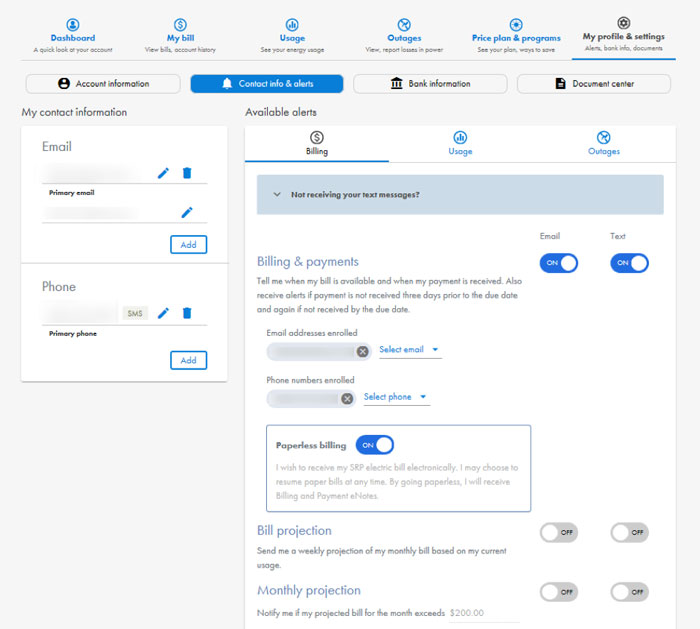Click the Usage chart icon in top navigation
This screenshot has width=700, height=629.
[292, 25]
